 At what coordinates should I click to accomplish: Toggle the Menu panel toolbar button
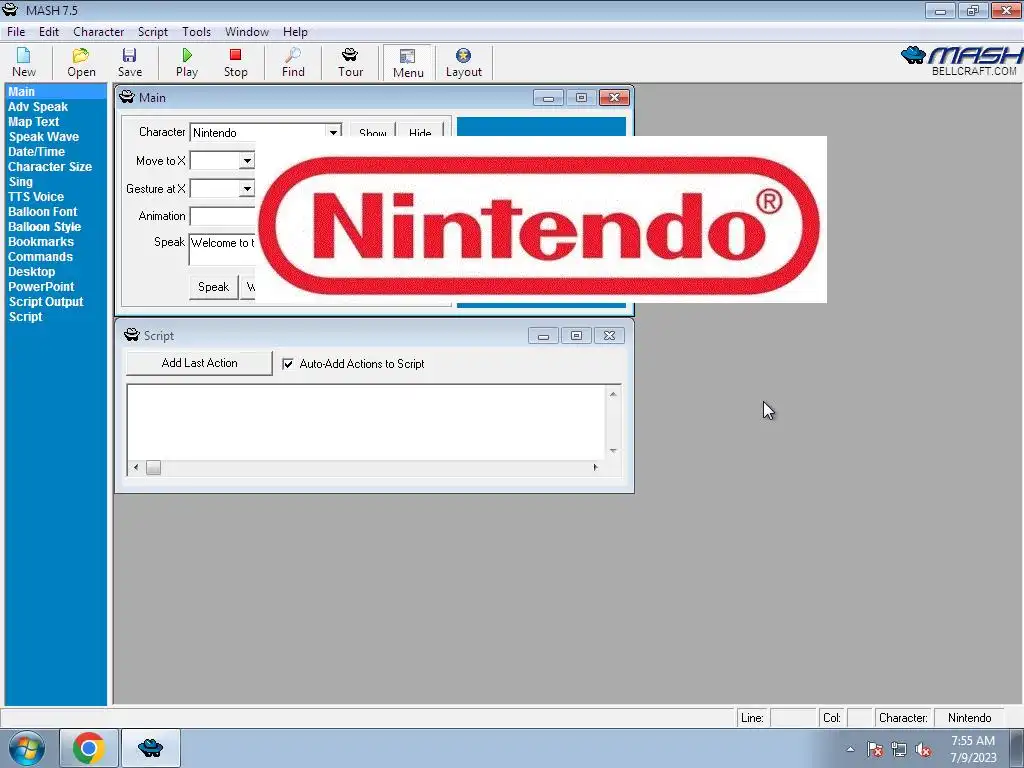pyautogui.click(x=408, y=63)
